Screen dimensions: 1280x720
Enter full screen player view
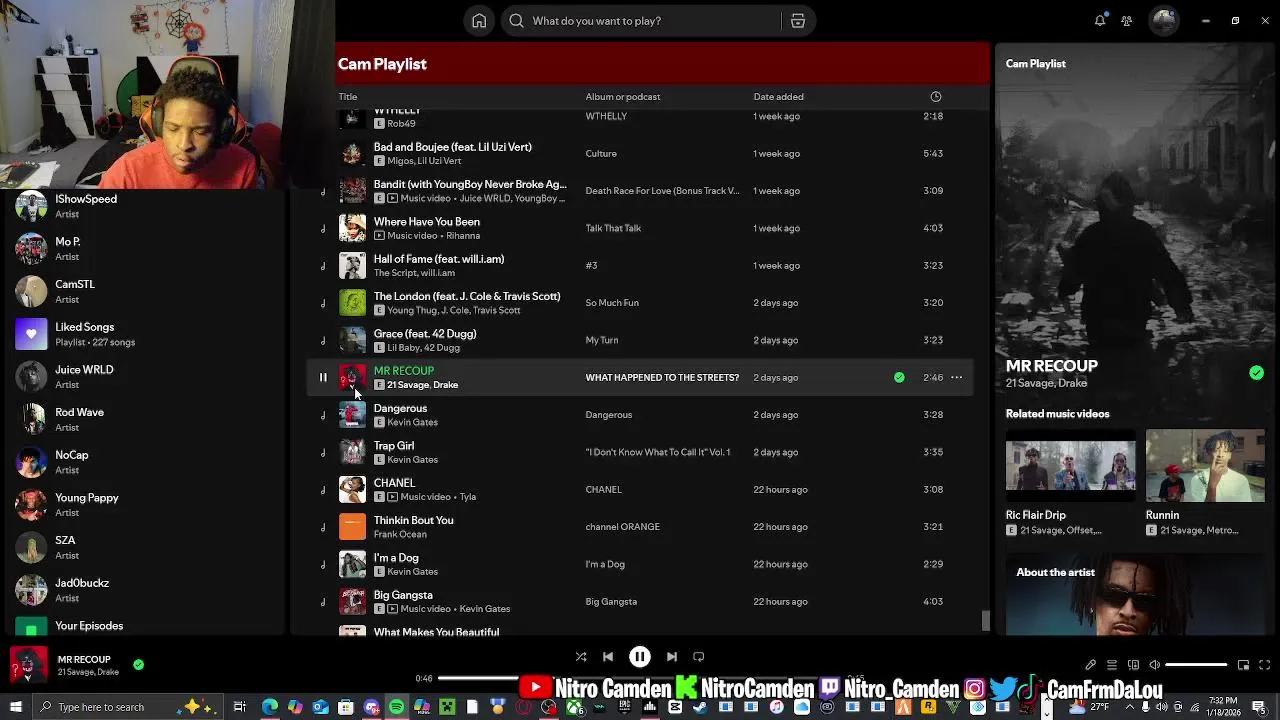coord(1264,665)
